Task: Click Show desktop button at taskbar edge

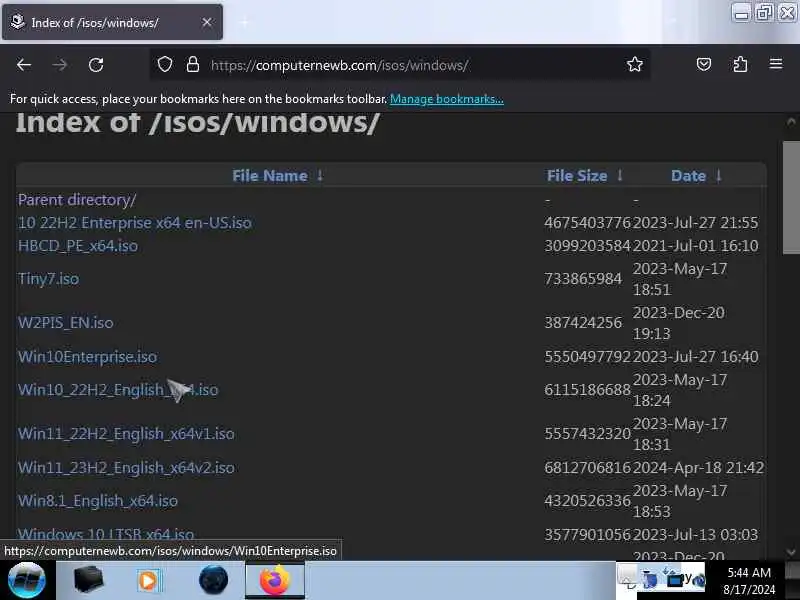Action: click(x=792, y=580)
